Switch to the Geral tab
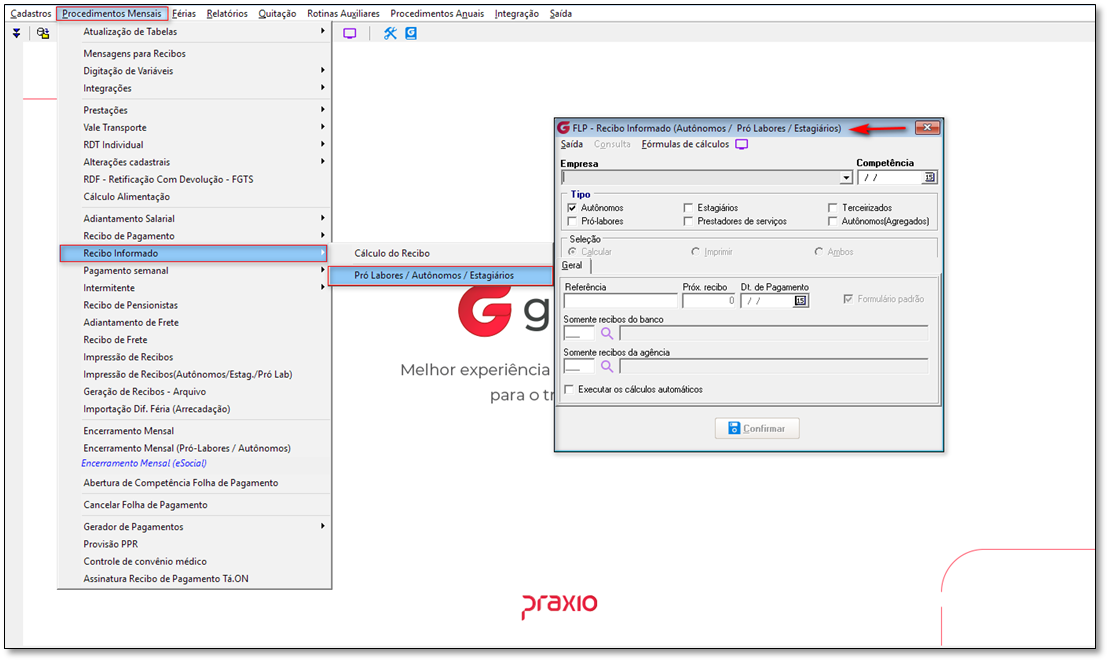 [572, 266]
